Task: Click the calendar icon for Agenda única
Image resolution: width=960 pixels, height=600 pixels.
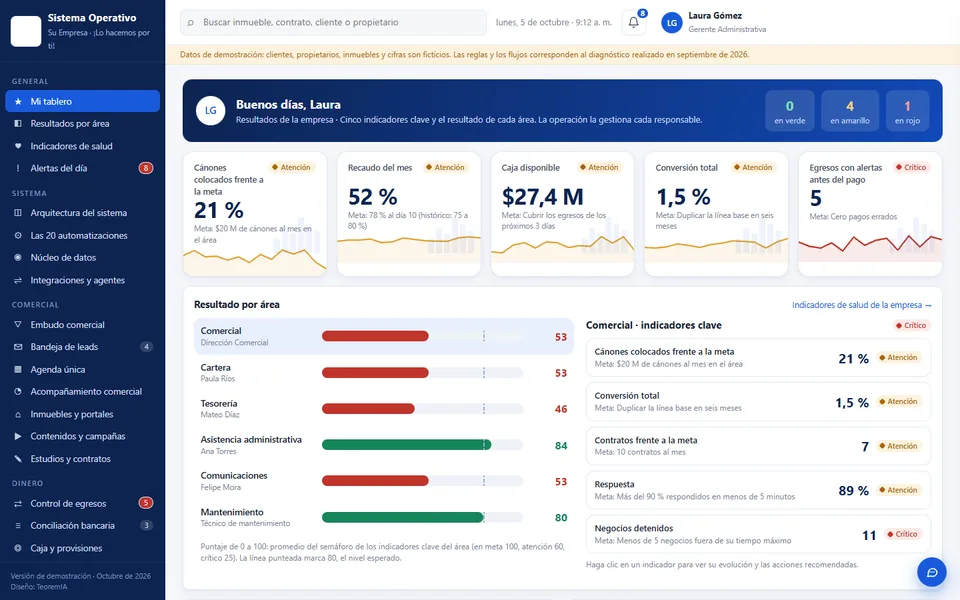Action: pos(18,369)
